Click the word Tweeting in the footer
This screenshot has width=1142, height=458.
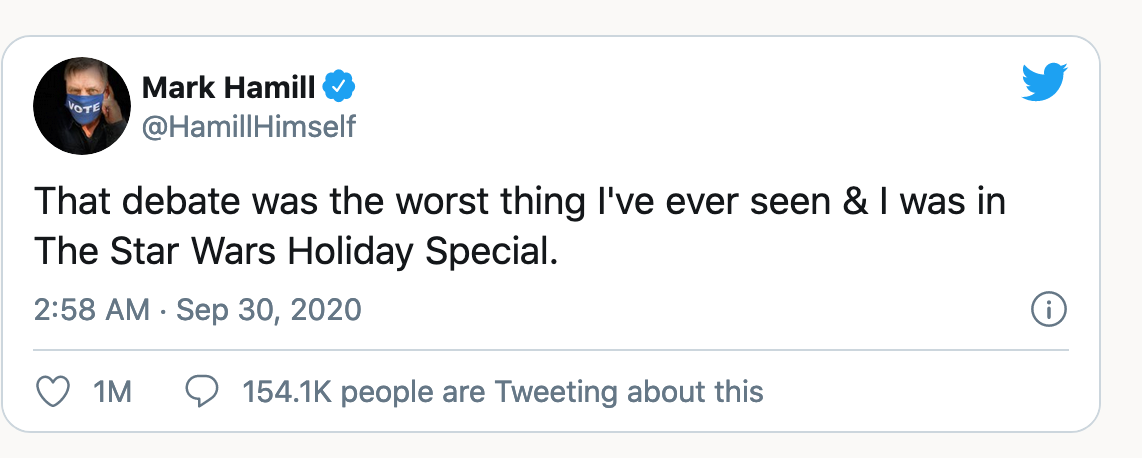[x=556, y=392]
